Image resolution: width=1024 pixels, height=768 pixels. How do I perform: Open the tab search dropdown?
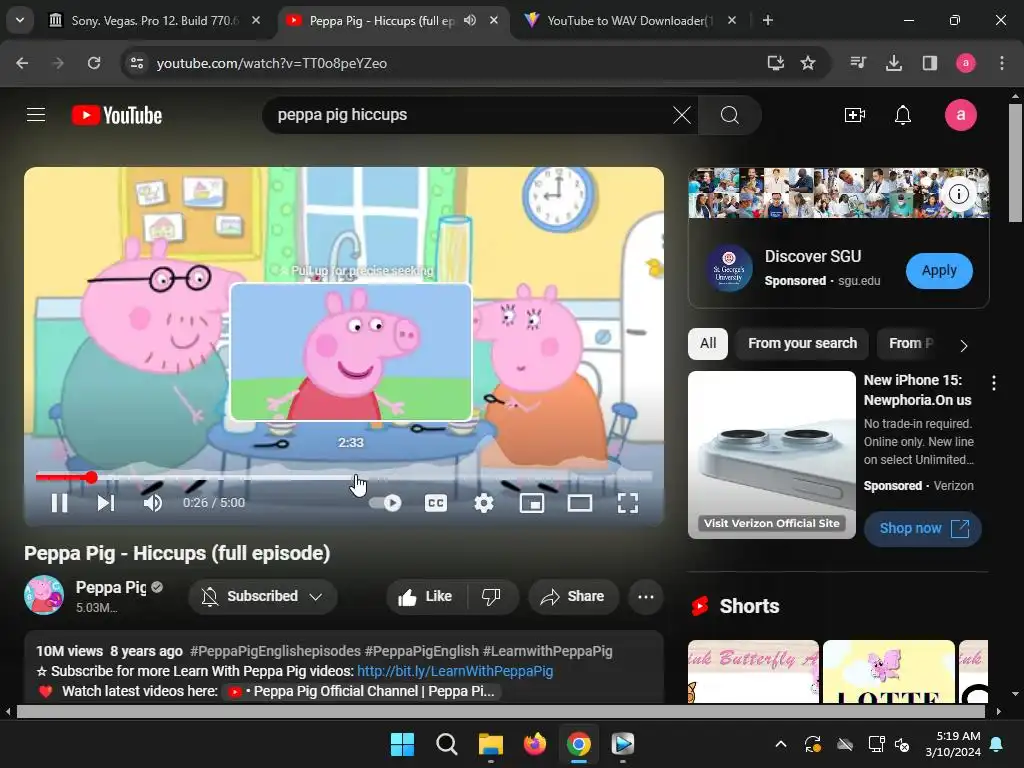point(20,20)
